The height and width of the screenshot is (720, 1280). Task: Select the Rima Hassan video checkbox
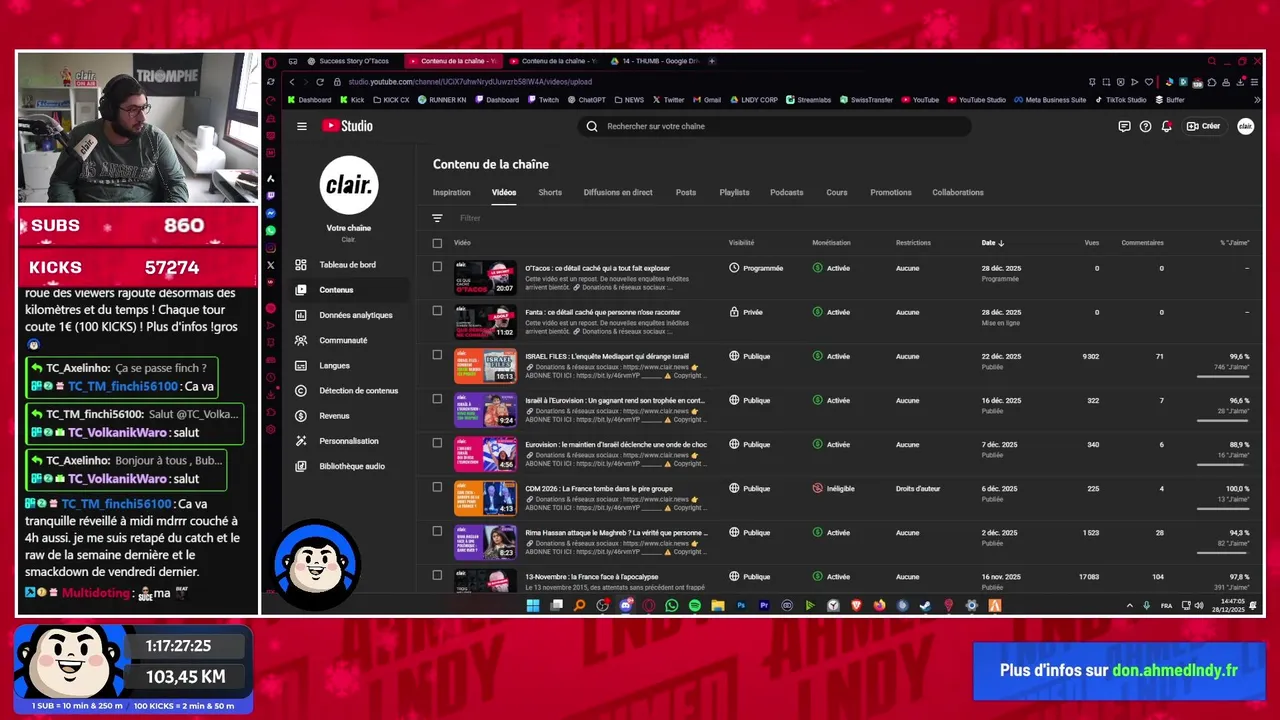pyautogui.click(x=437, y=531)
